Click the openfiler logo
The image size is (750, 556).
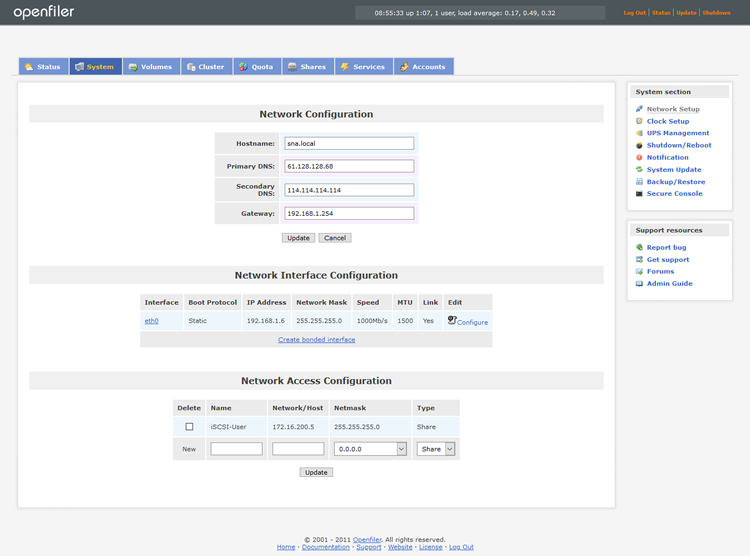(x=44, y=12)
